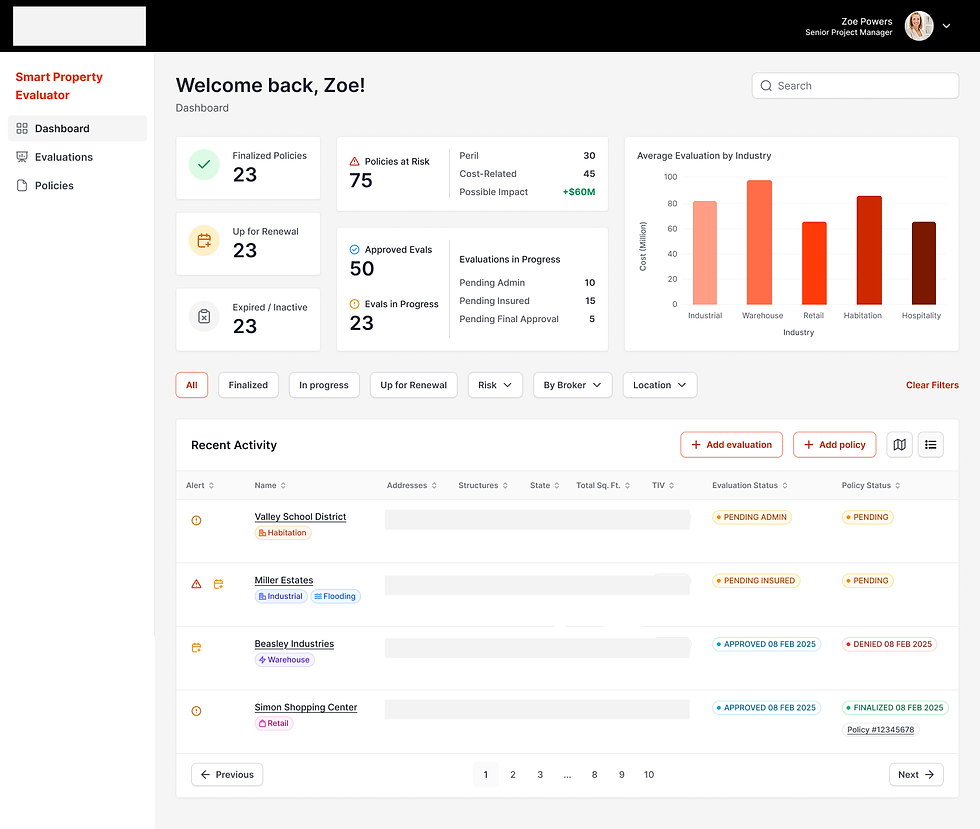Sort table by Name column
This screenshot has width=980, height=829.
point(270,485)
